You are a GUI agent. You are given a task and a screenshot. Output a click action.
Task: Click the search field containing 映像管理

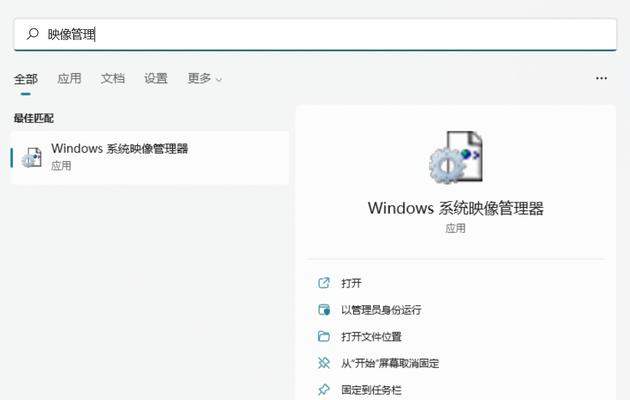(x=315, y=35)
